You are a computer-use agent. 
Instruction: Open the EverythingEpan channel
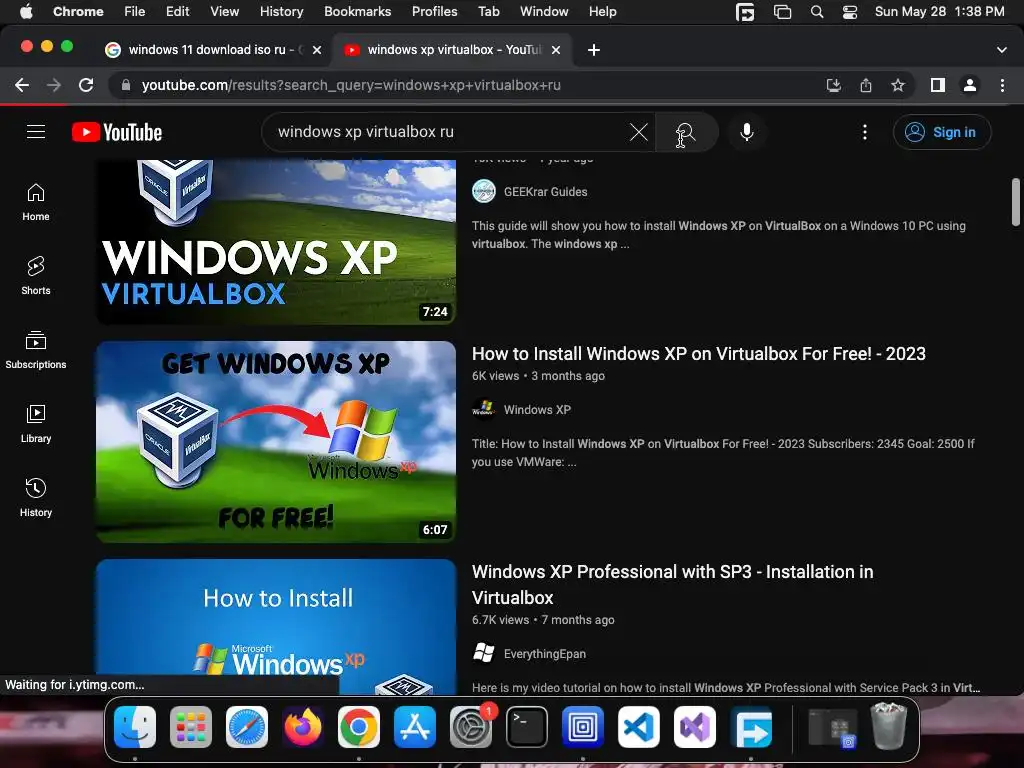click(545, 654)
